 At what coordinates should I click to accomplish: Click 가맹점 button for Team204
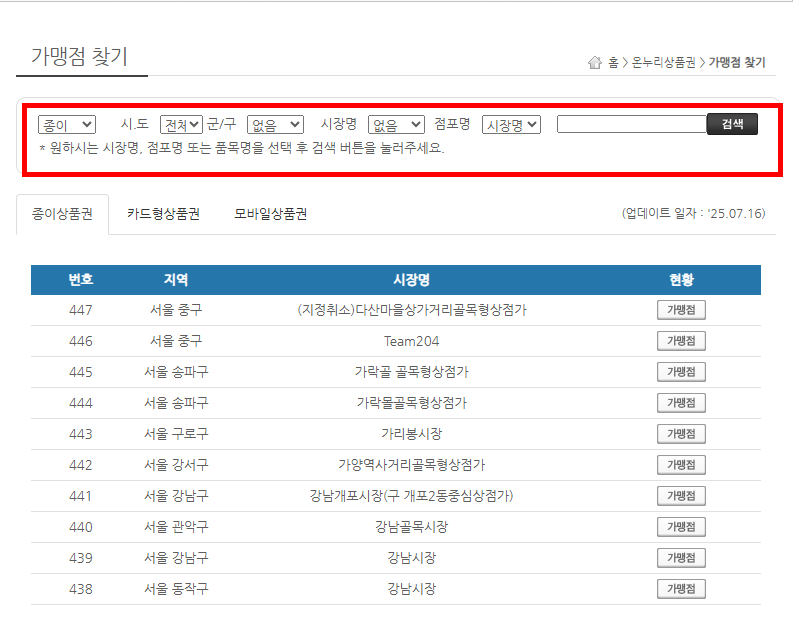[681, 341]
